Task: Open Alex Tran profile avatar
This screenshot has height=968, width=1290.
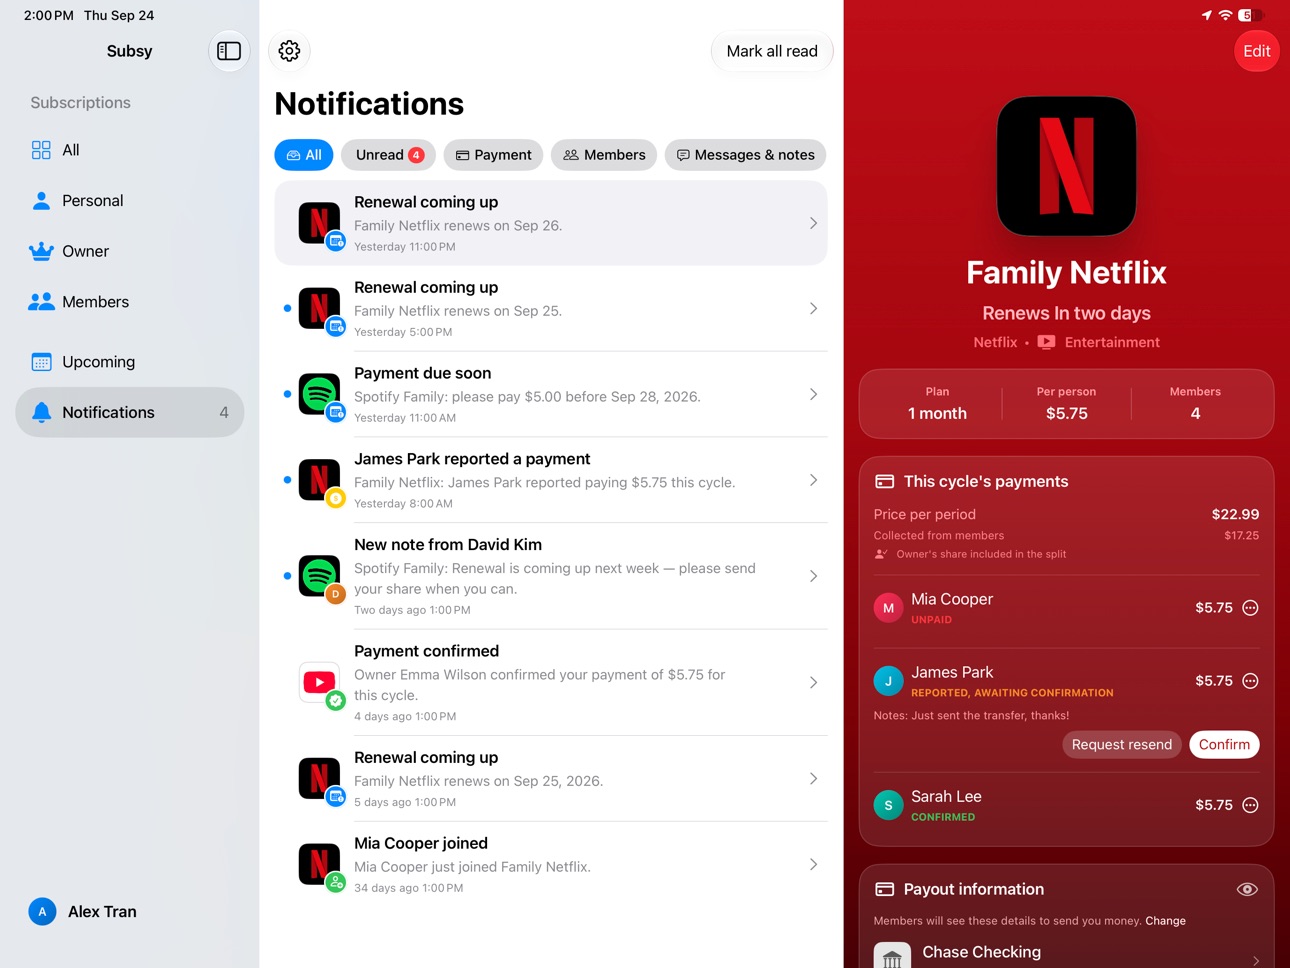Action: click(42, 912)
